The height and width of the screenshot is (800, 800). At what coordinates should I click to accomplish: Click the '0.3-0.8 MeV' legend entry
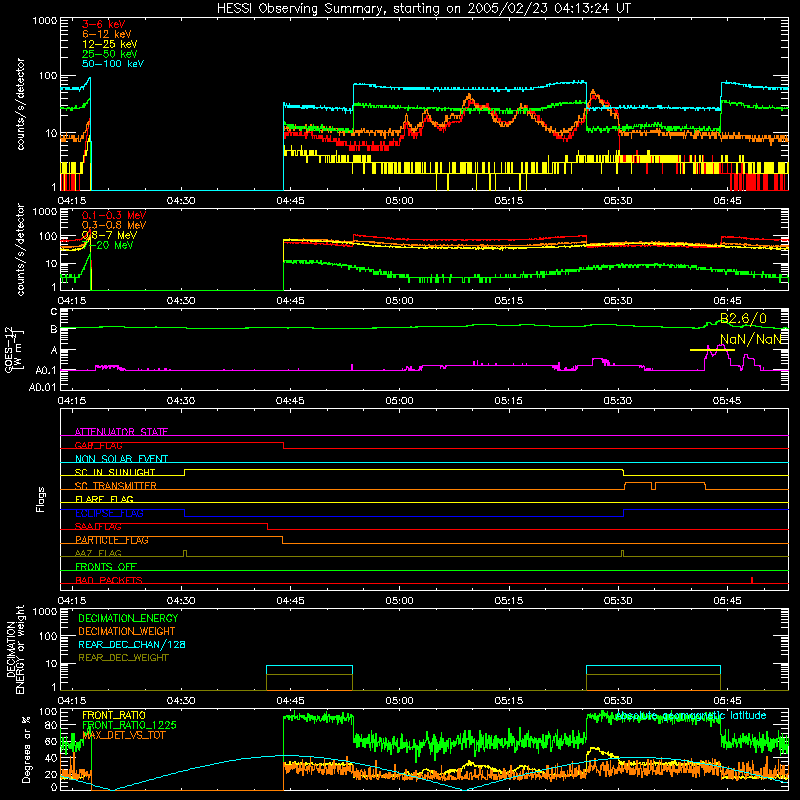pos(114,225)
